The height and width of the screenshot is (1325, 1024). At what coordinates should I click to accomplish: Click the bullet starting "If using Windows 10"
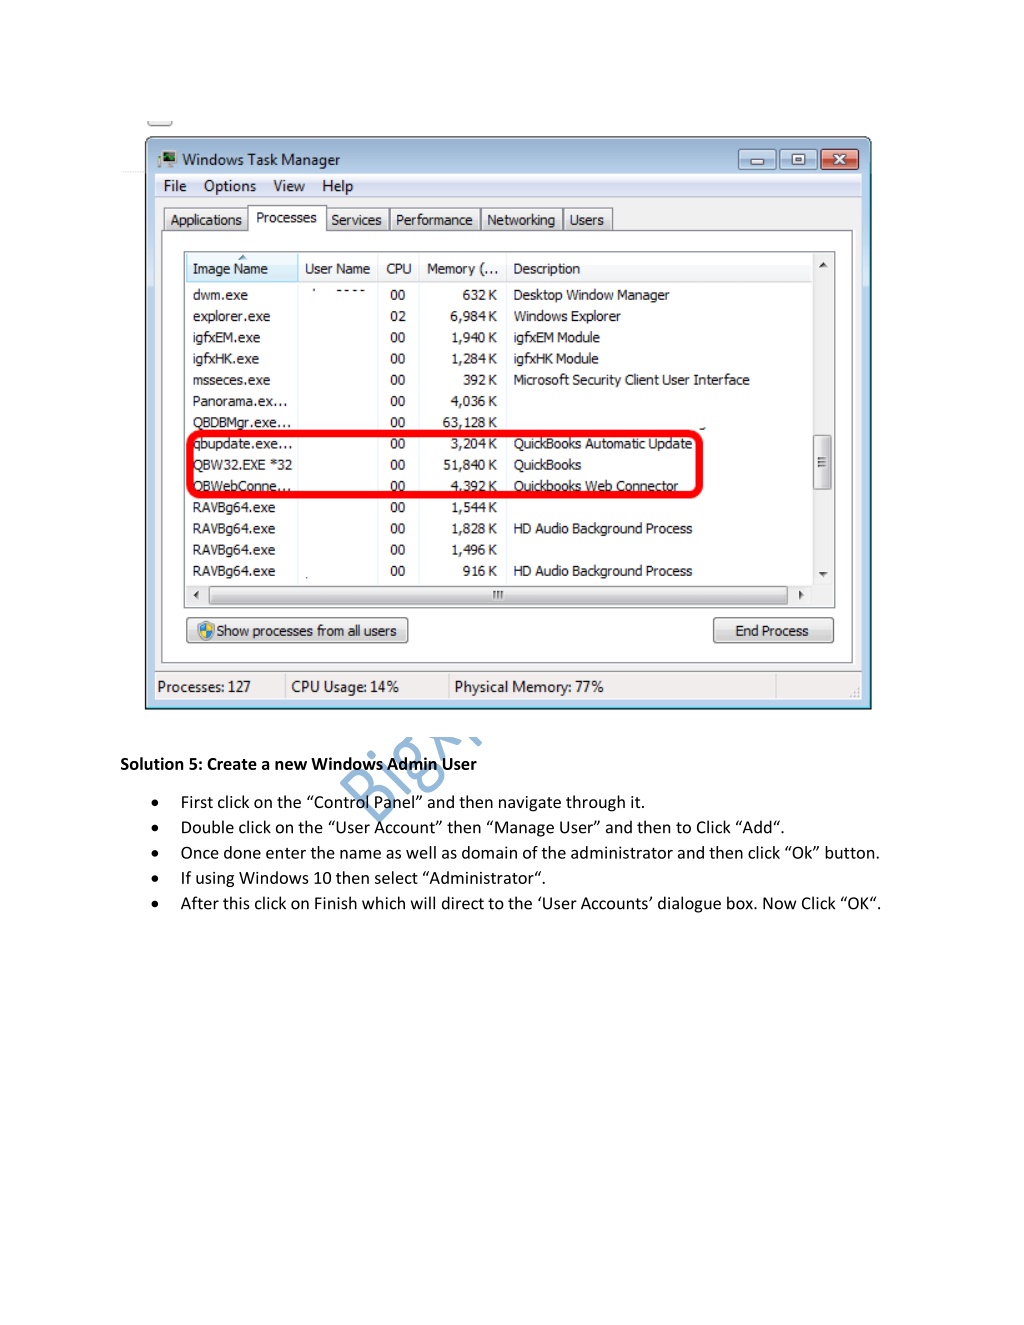(x=363, y=878)
